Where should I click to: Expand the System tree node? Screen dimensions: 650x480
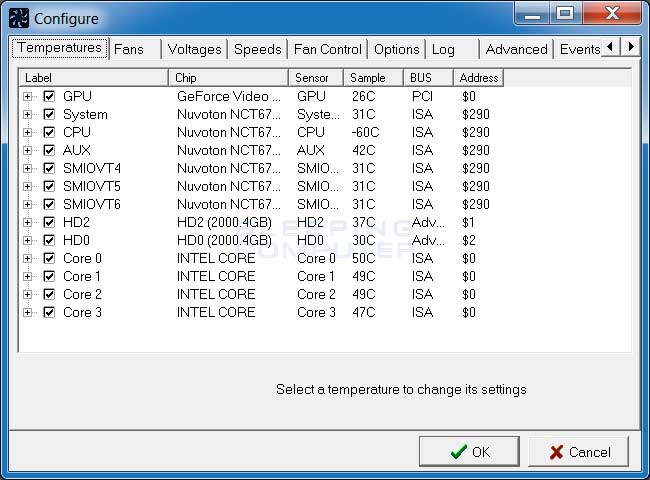[x=28, y=115]
